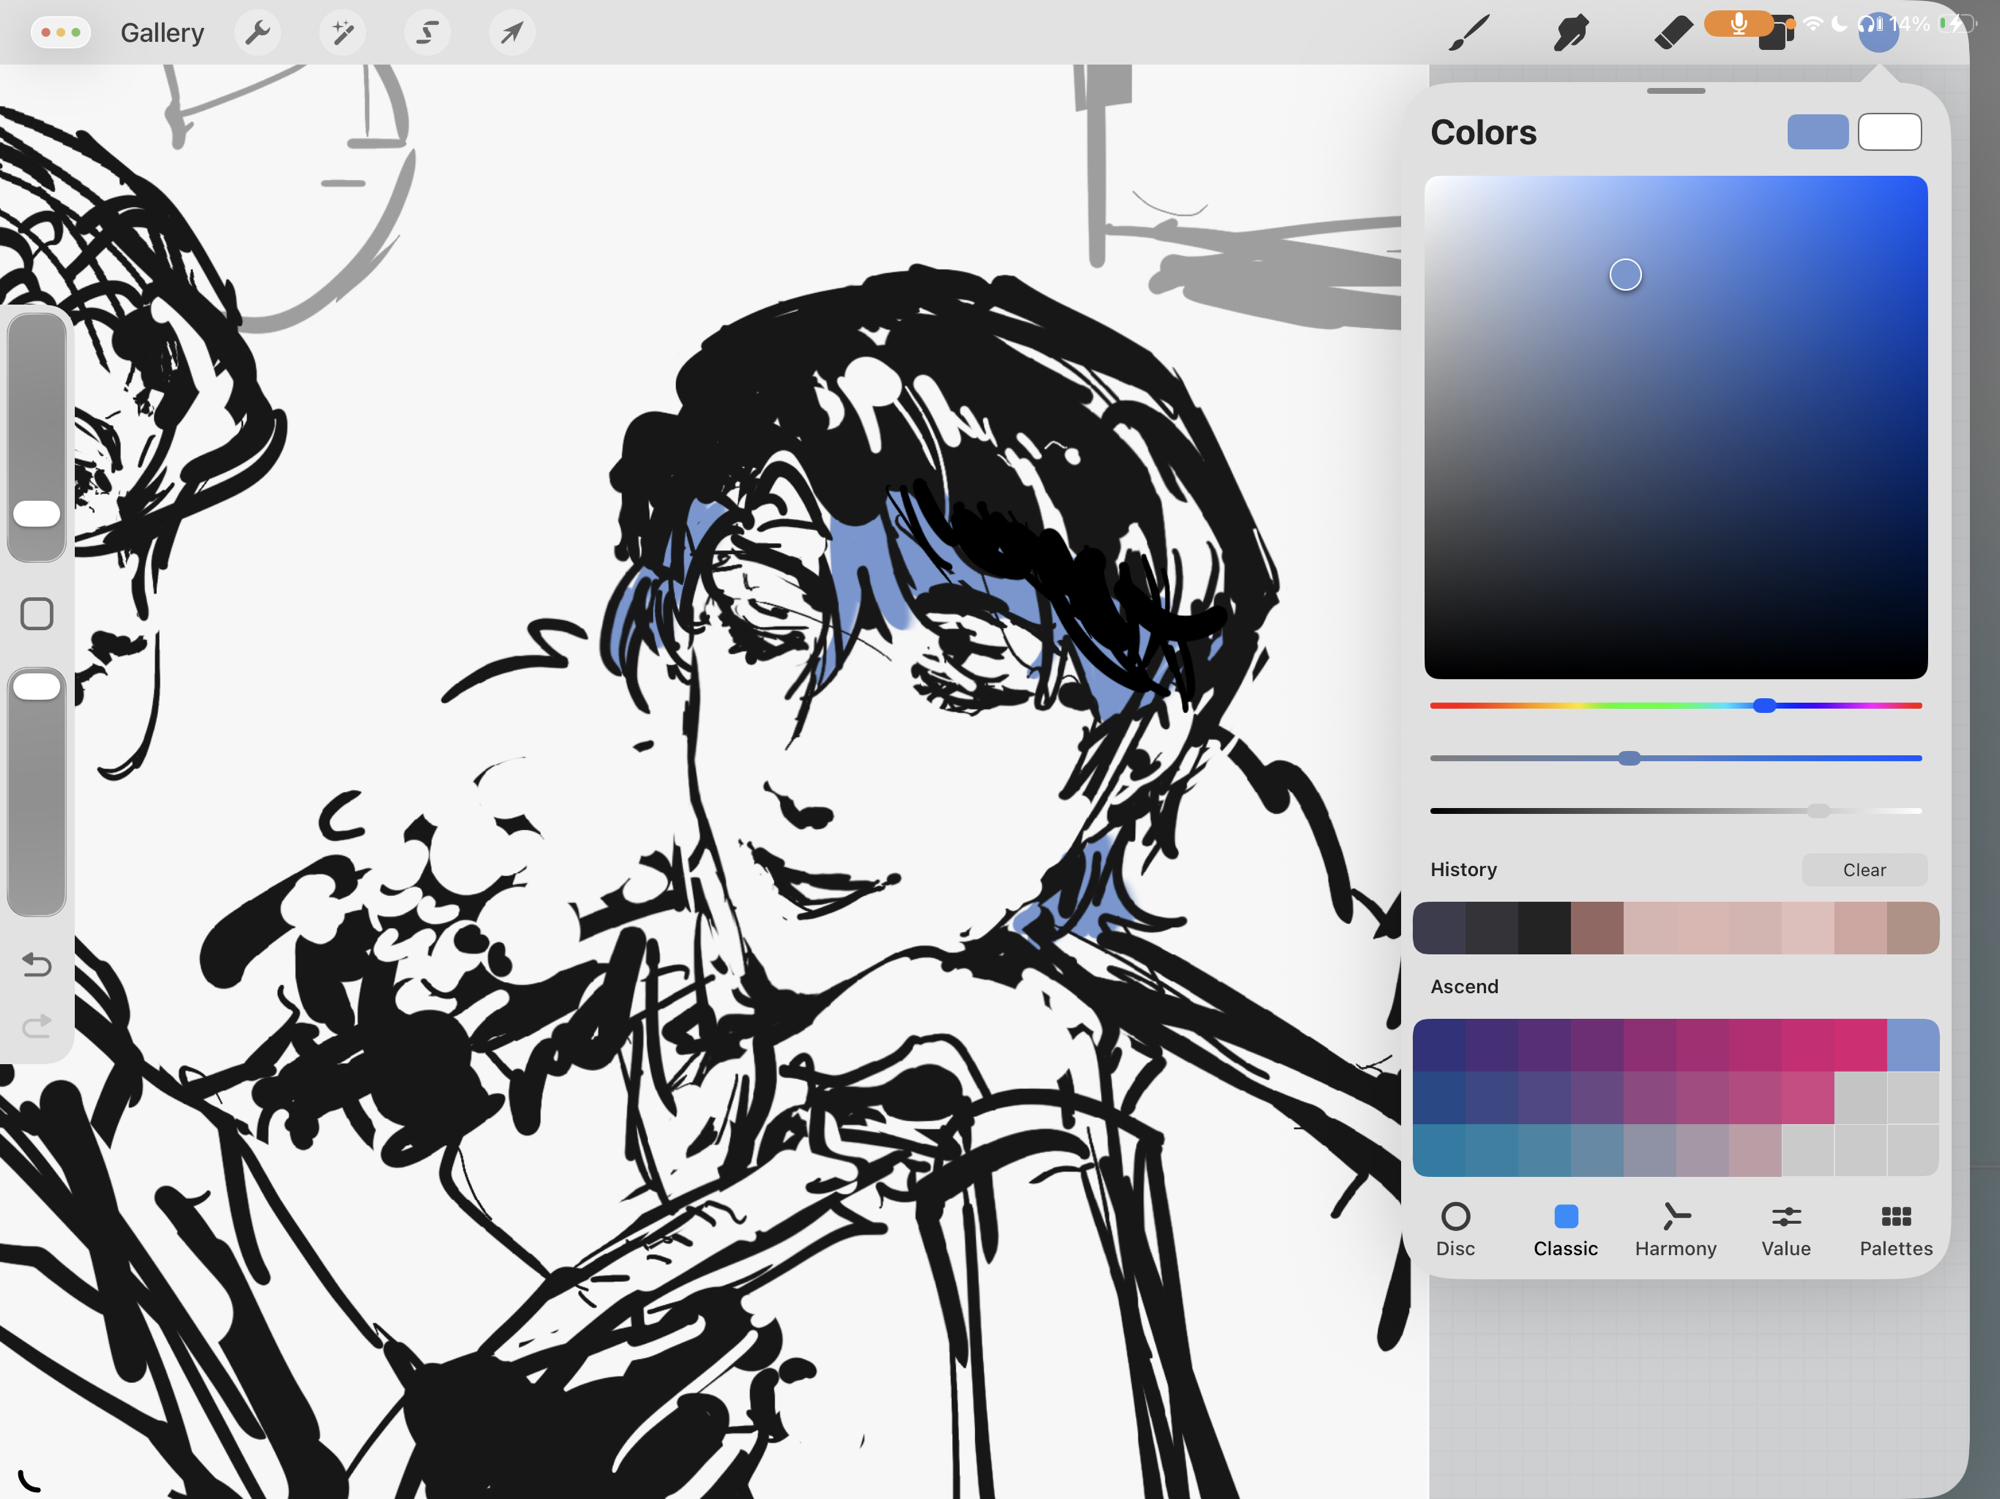2000x1499 pixels.
Task: Open the Palettes tab
Action: [x=1895, y=1229]
